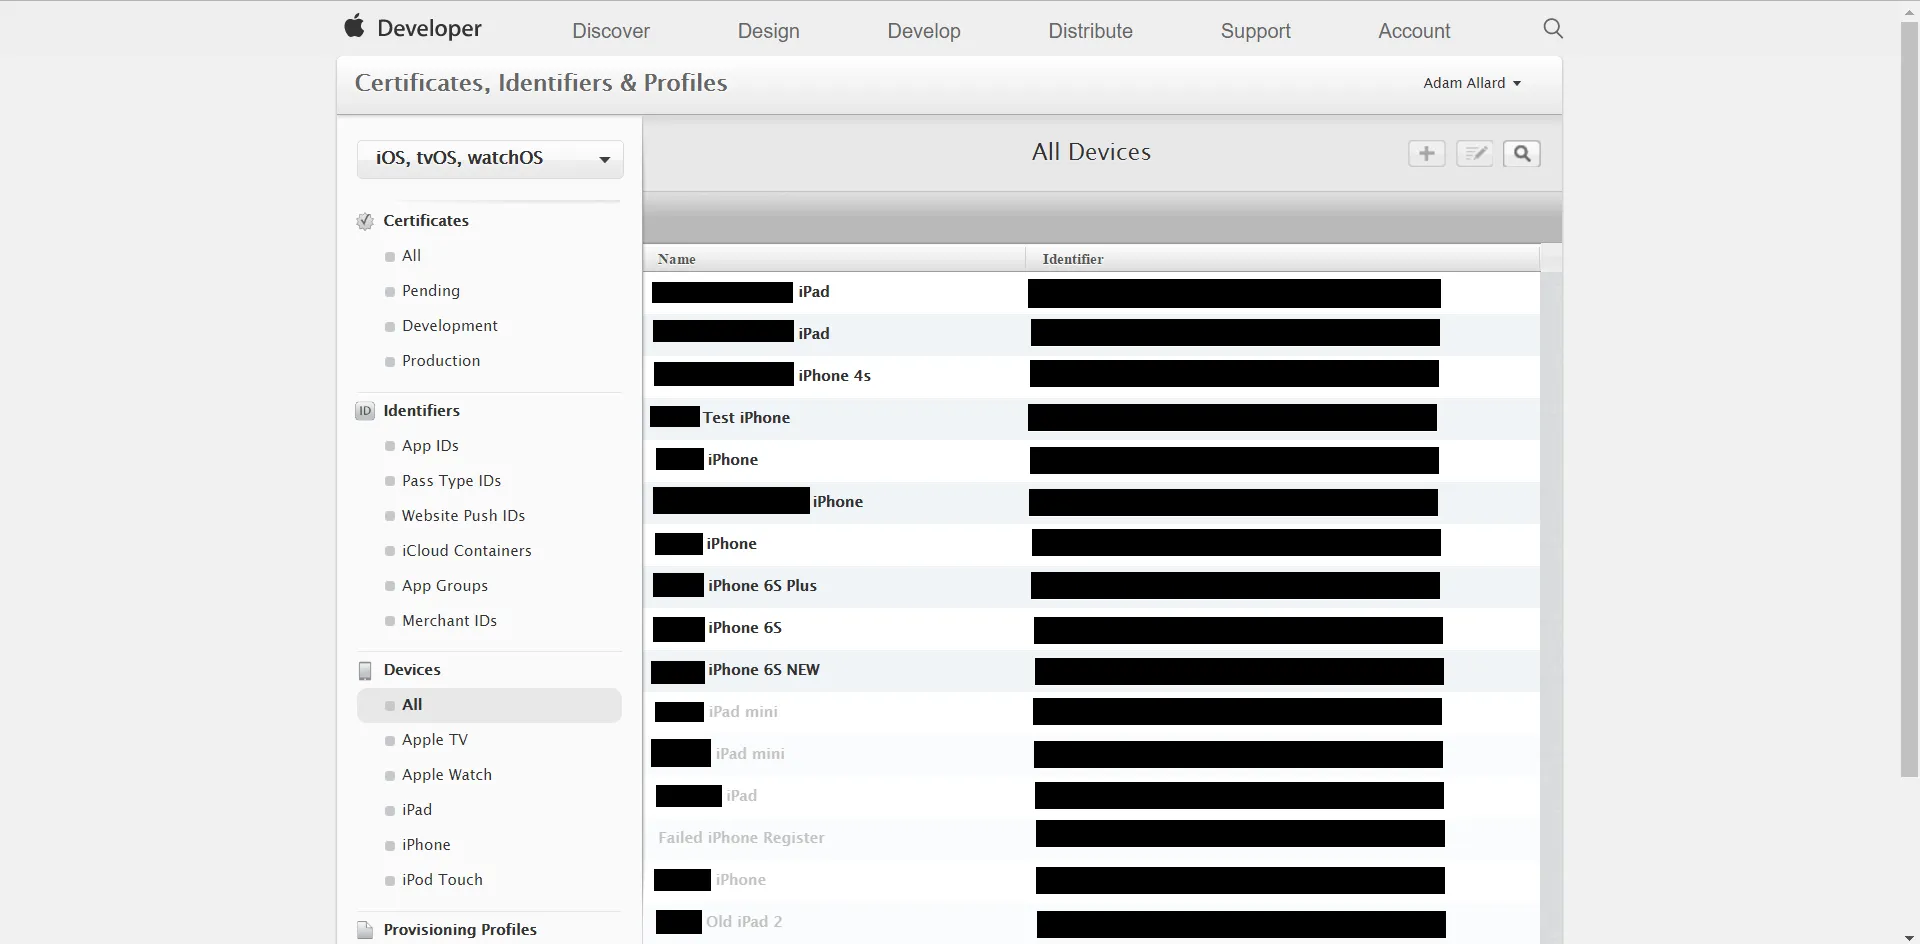Open the Account menu item

click(1414, 31)
